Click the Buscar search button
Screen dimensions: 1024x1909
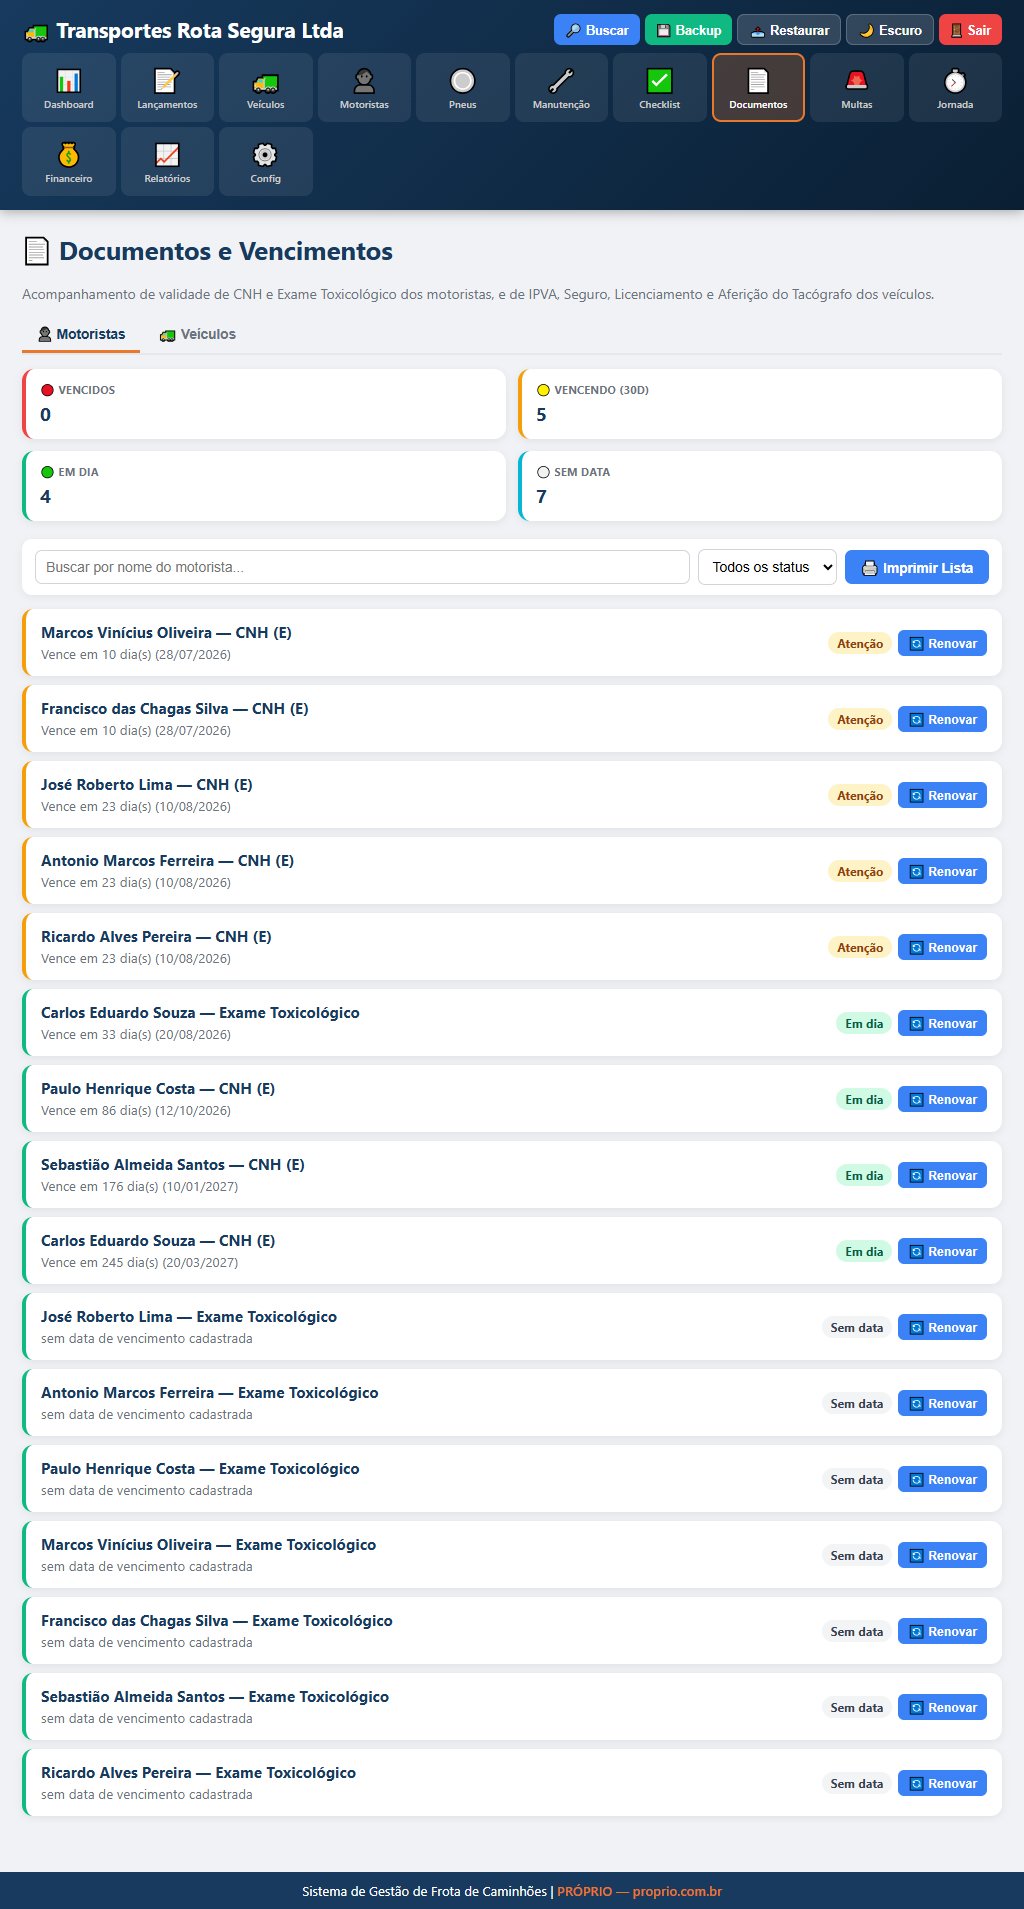(x=597, y=30)
